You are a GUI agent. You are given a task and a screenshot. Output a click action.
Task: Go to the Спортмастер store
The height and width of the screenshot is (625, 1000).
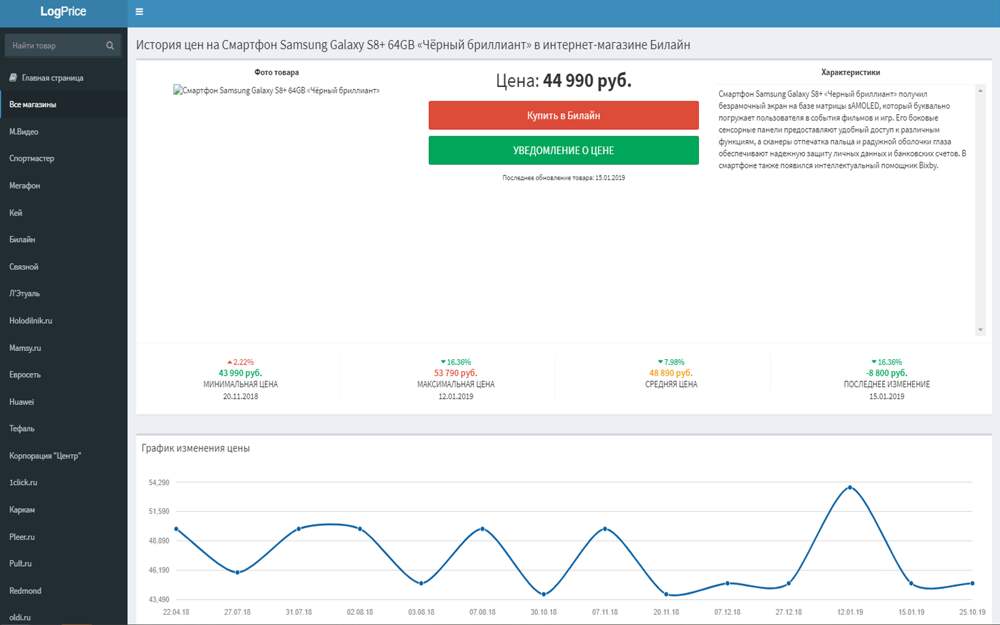tap(32, 158)
